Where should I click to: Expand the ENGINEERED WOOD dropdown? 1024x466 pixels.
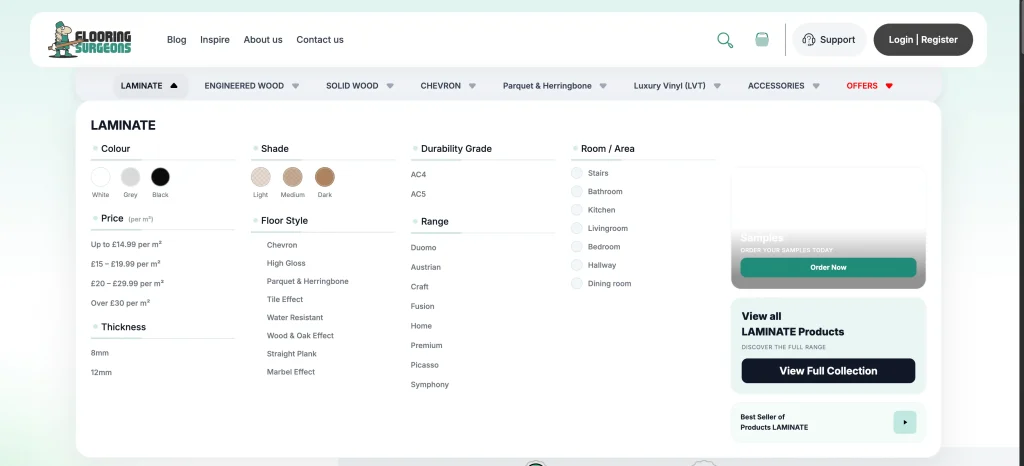[295, 85]
